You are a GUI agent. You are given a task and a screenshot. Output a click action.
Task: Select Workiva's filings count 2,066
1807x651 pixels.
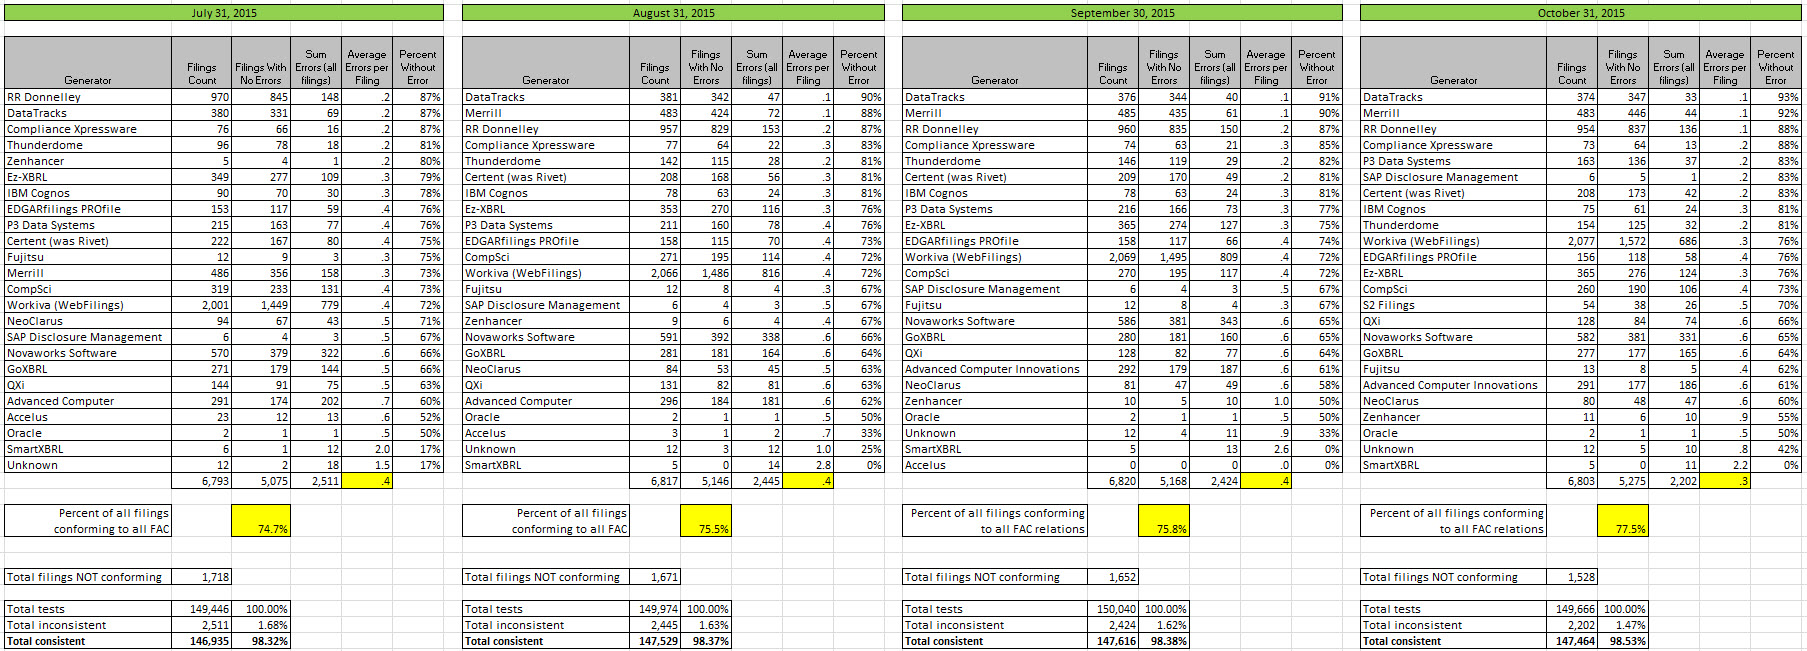pos(655,273)
